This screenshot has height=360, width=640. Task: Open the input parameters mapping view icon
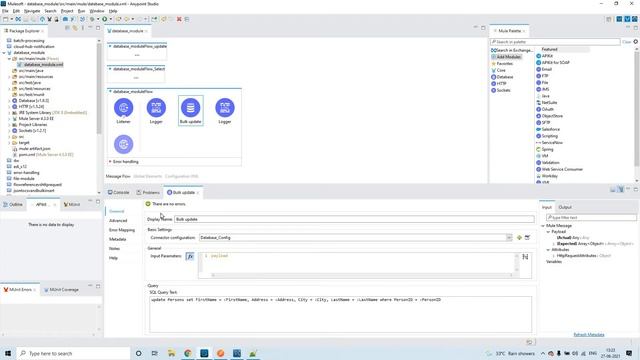(525, 257)
